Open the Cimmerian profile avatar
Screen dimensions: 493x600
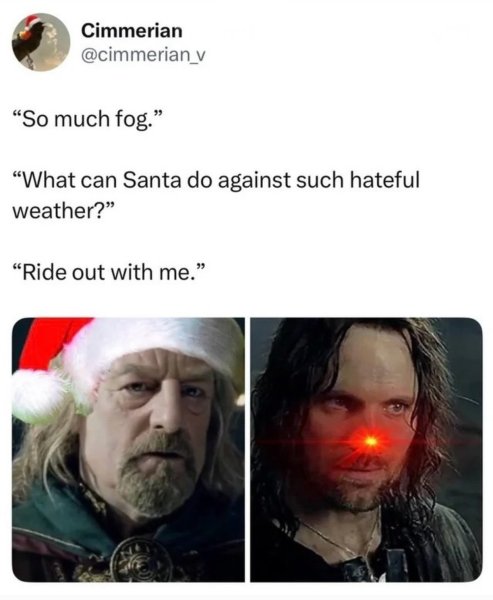[x=41, y=42]
